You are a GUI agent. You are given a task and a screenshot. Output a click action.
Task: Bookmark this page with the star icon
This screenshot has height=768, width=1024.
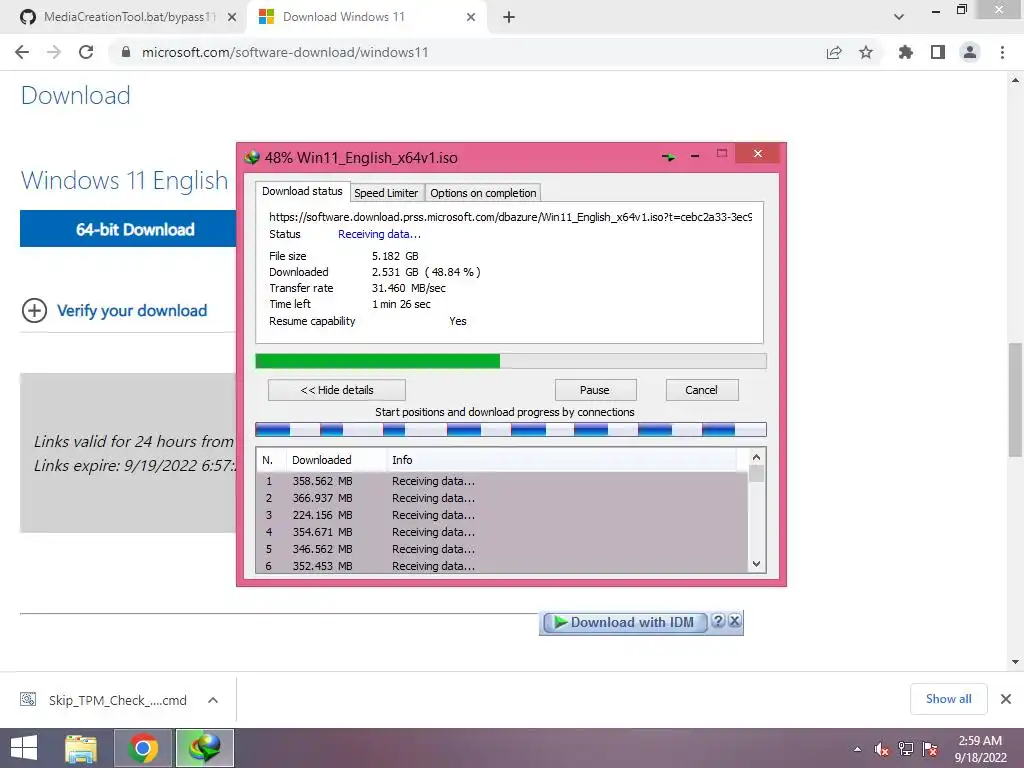click(866, 52)
